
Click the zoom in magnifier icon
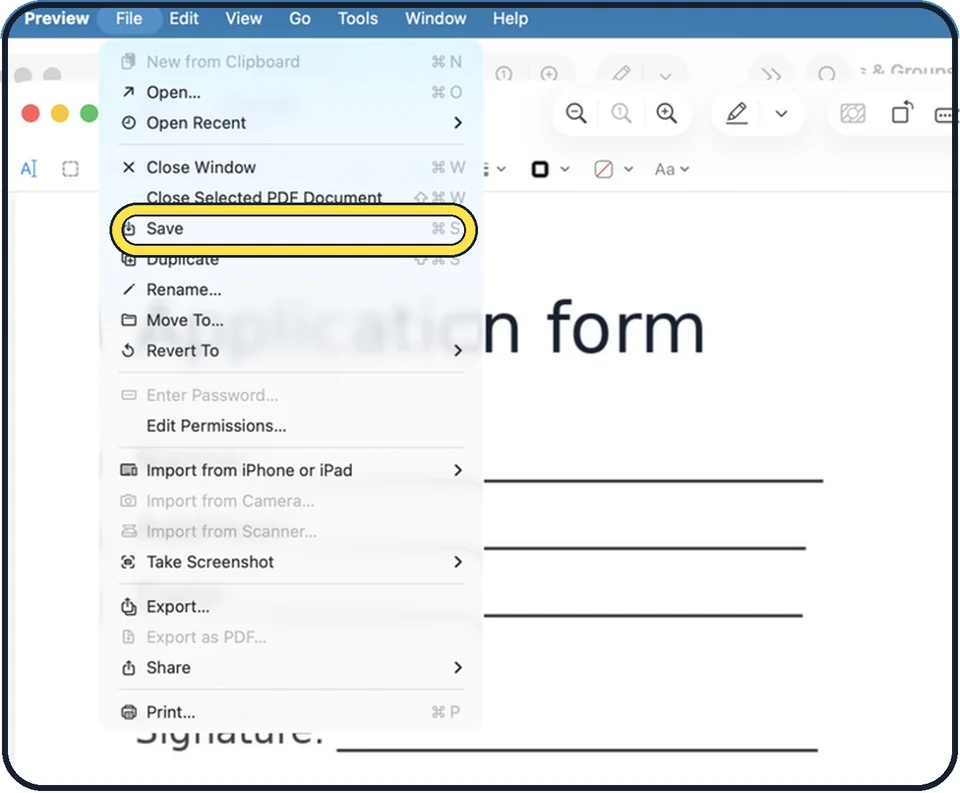tap(666, 113)
